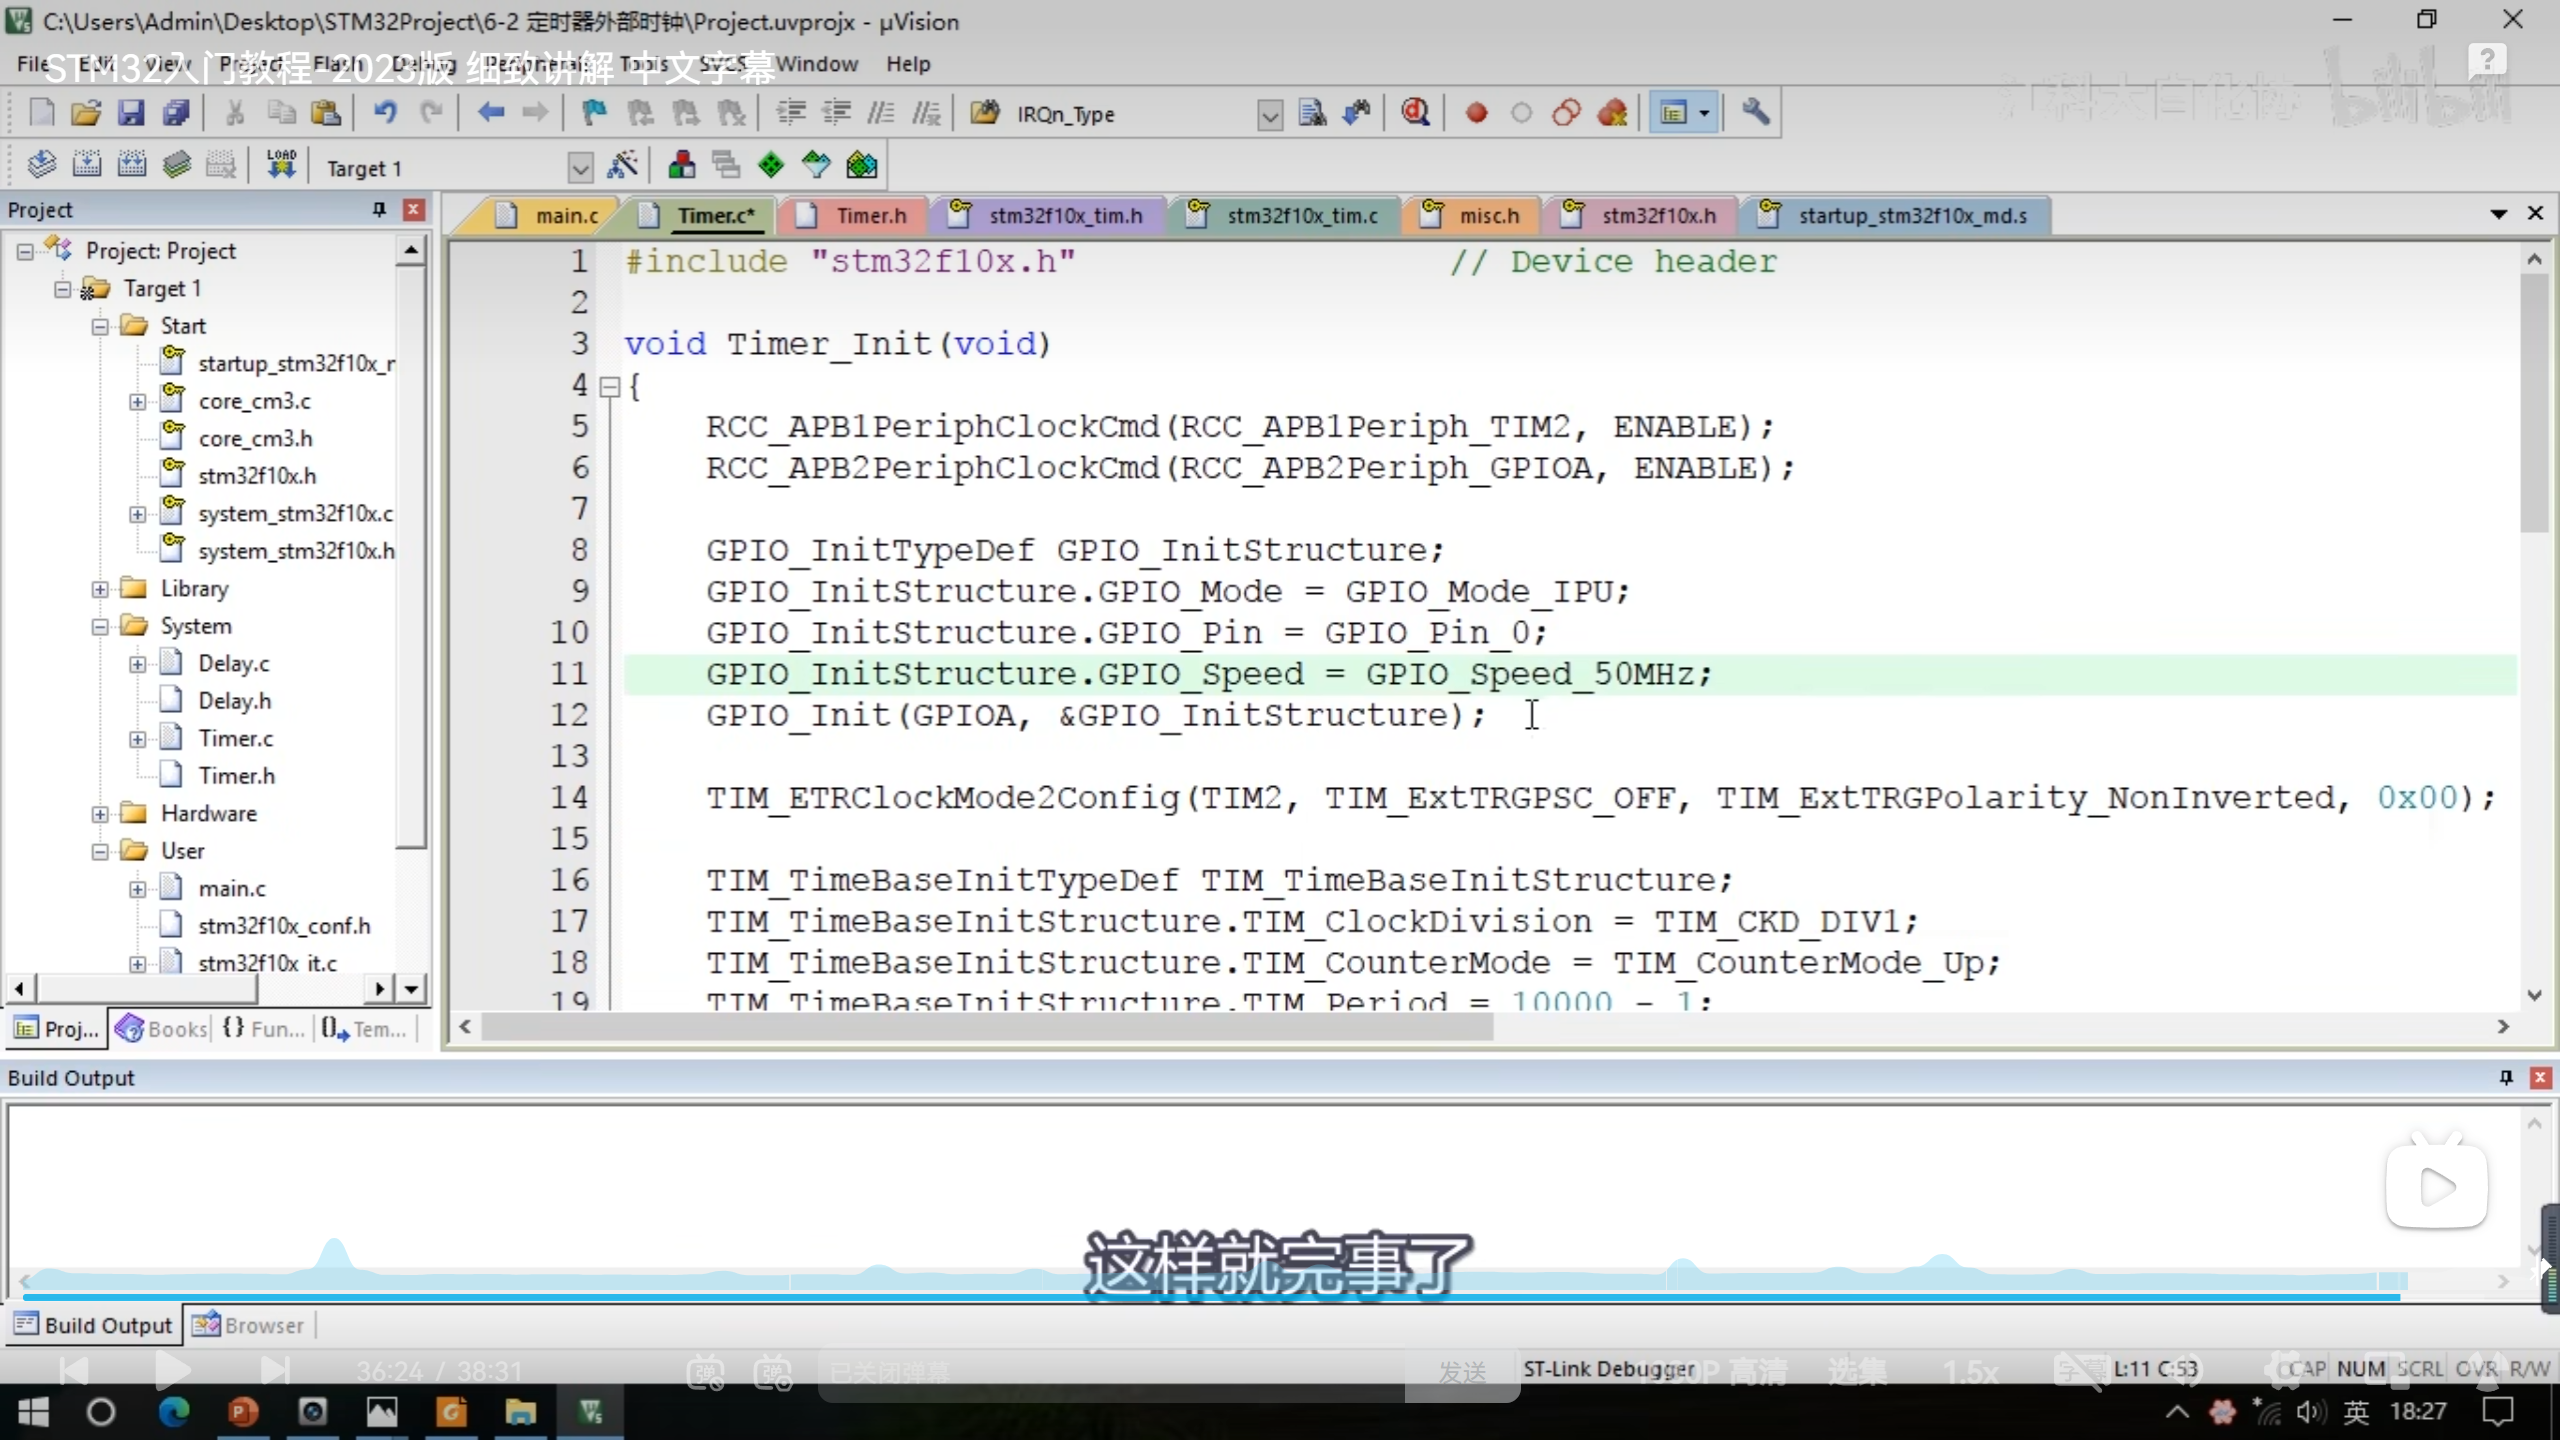The image size is (2560, 1440).
Task: Expand the Hardware folder in tree
Action: 100,814
